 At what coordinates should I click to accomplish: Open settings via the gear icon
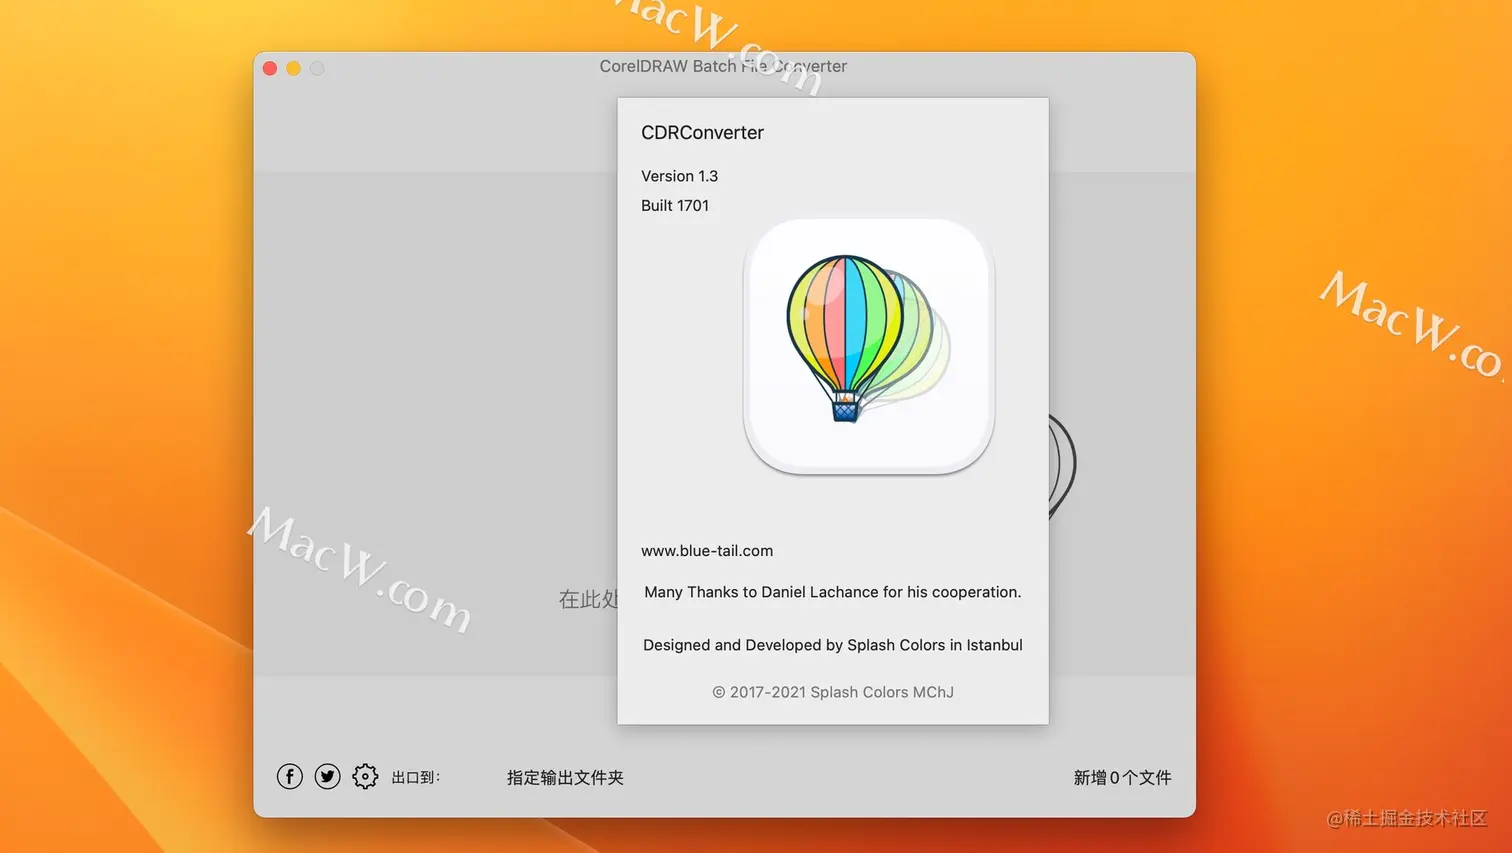point(365,777)
